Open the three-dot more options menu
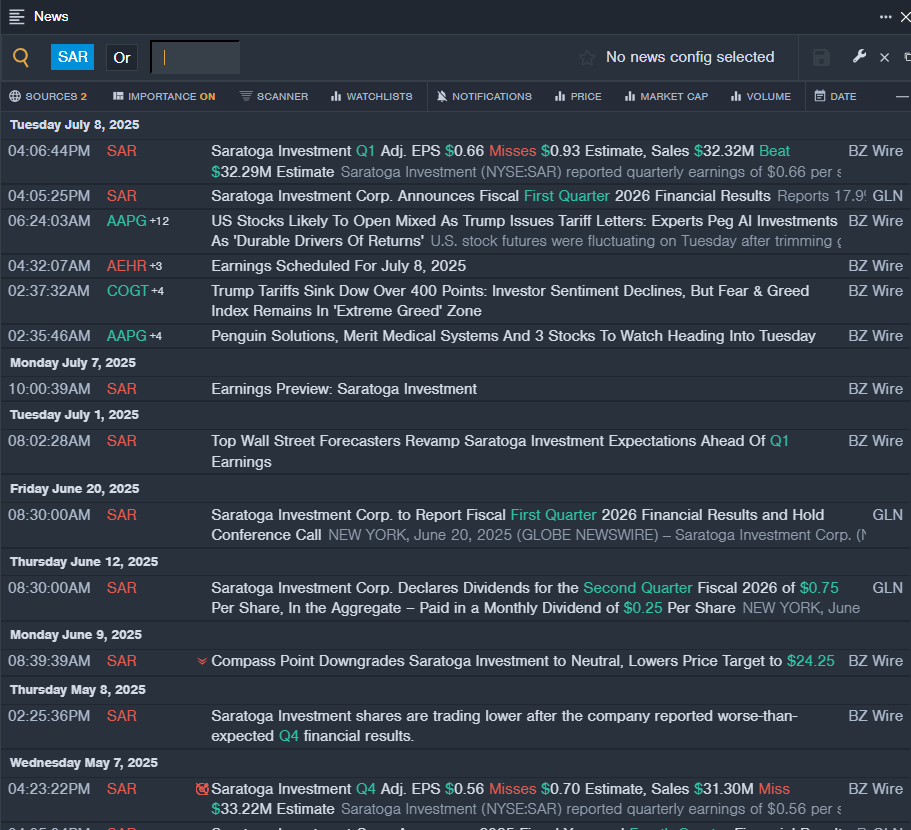The height and width of the screenshot is (830, 911). [x=885, y=17]
